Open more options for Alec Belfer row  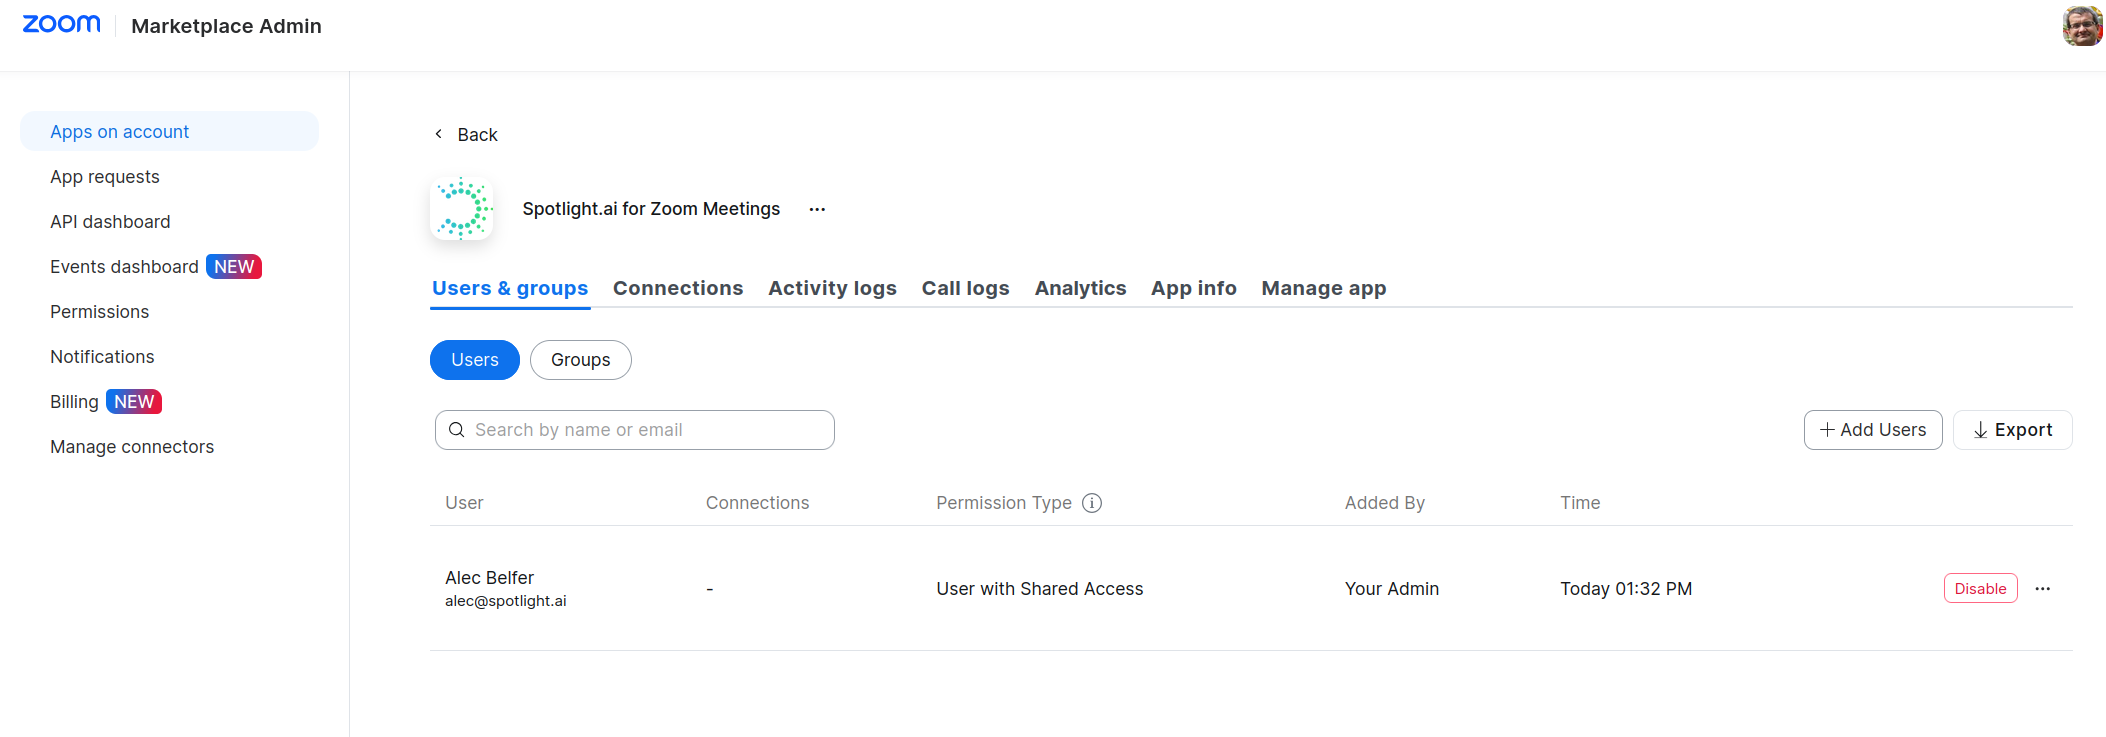click(x=2042, y=589)
